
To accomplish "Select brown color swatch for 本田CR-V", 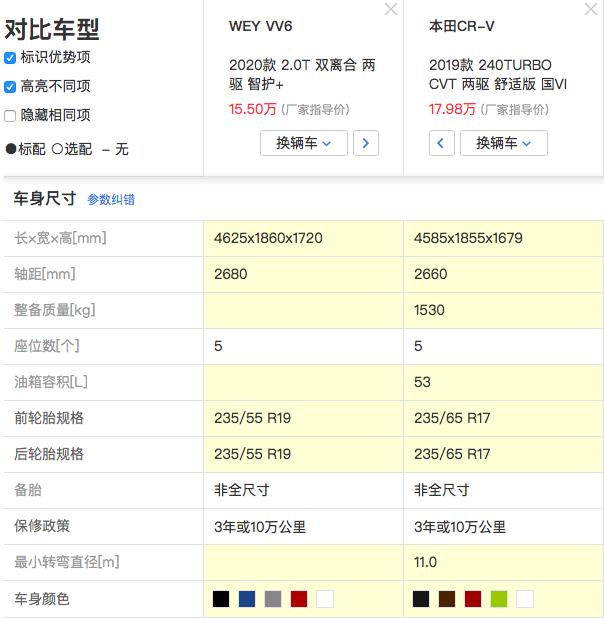I will [447, 599].
